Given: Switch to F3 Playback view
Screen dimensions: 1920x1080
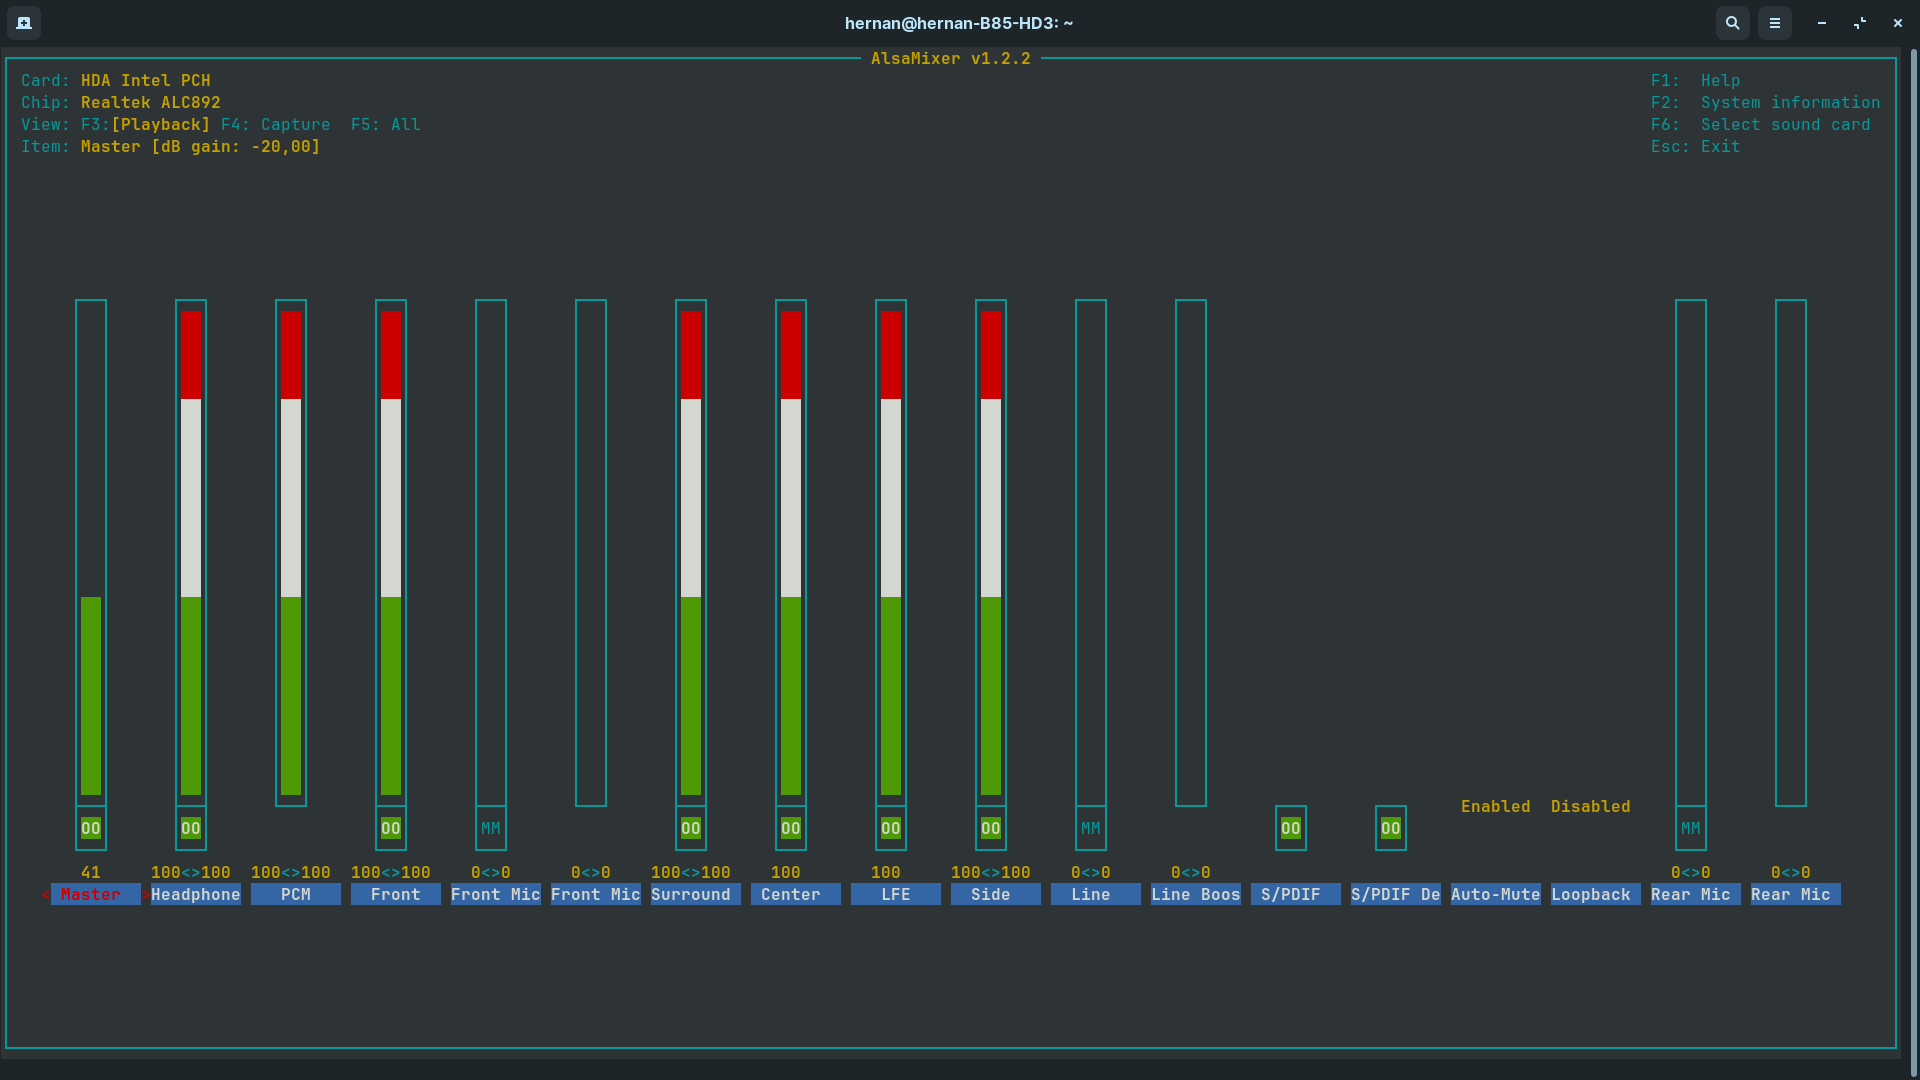Looking at the screenshot, I should (x=146, y=124).
